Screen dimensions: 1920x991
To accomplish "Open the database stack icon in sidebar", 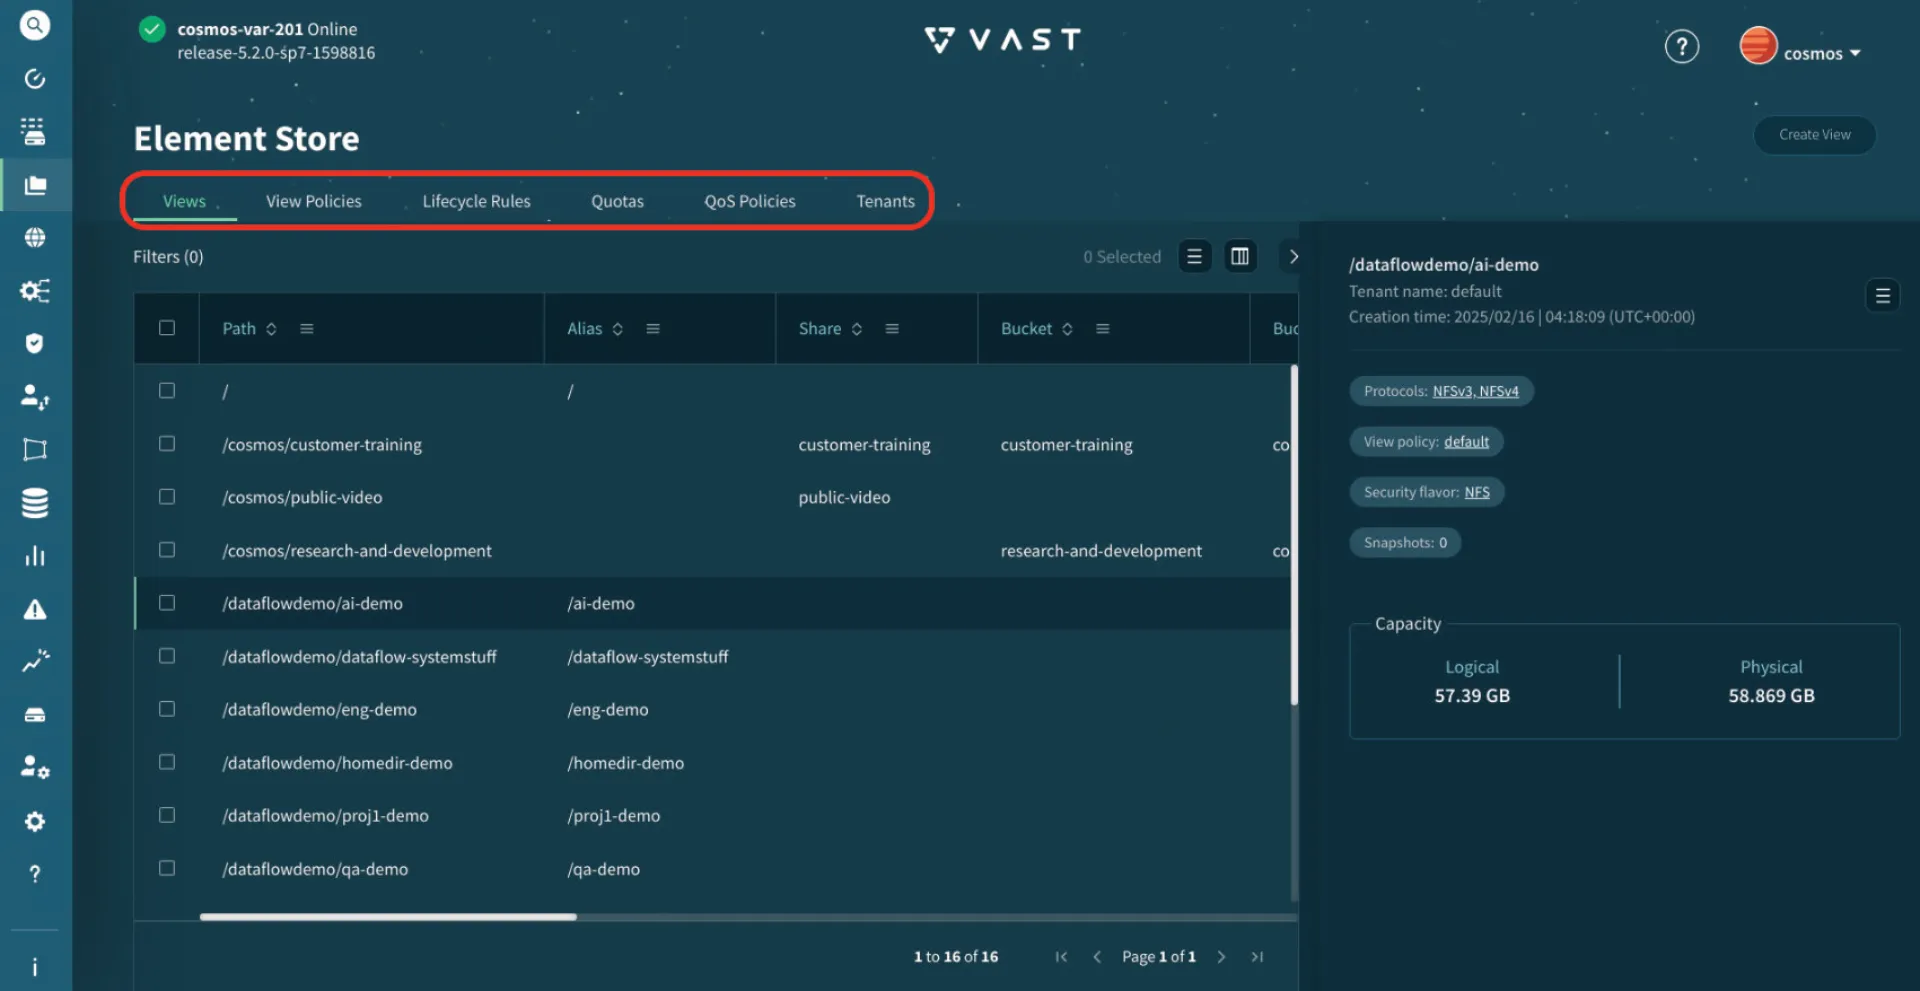I will tap(35, 503).
